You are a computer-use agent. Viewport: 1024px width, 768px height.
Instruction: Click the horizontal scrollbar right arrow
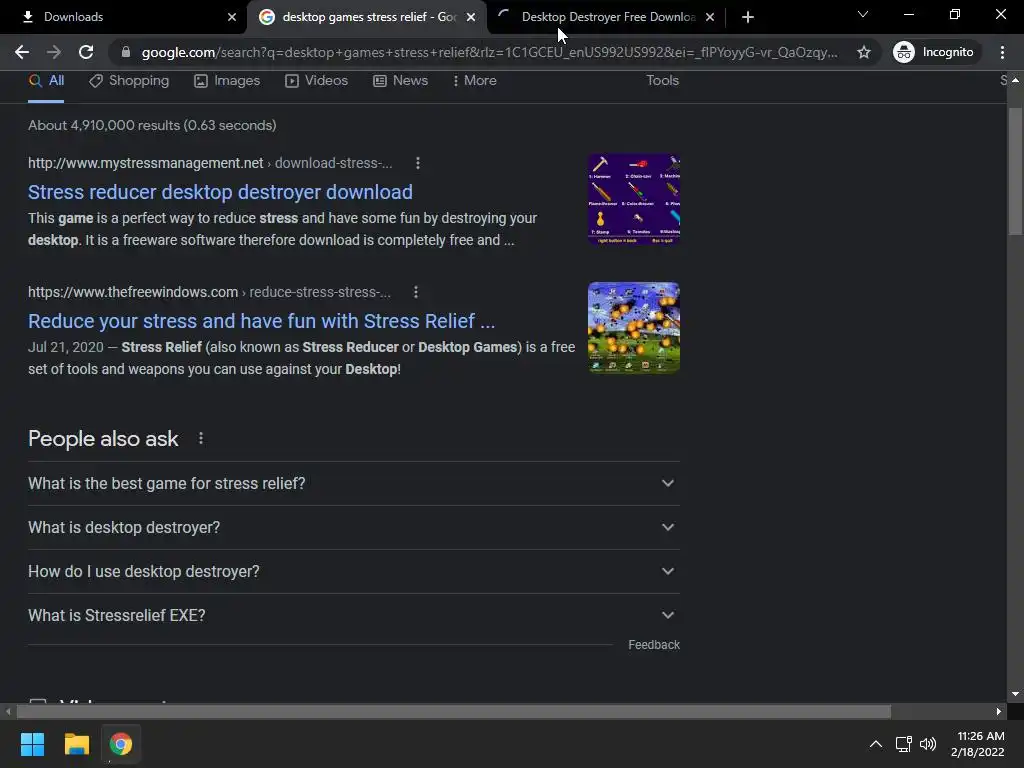pyautogui.click(x=999, y=711)
